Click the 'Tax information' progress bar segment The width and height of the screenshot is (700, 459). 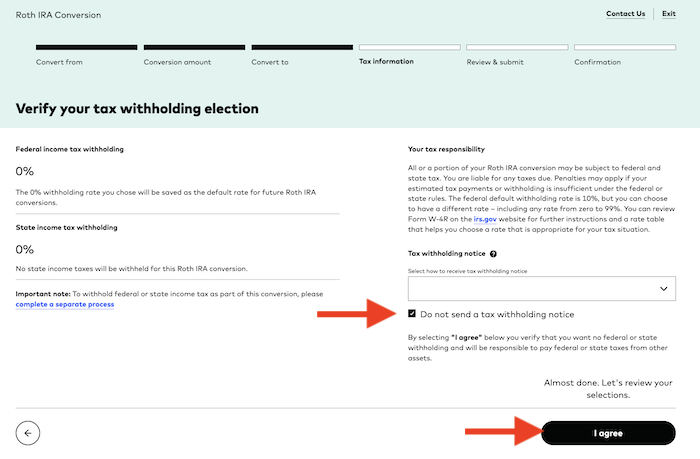pyautogui.click(x=408, y=47)
